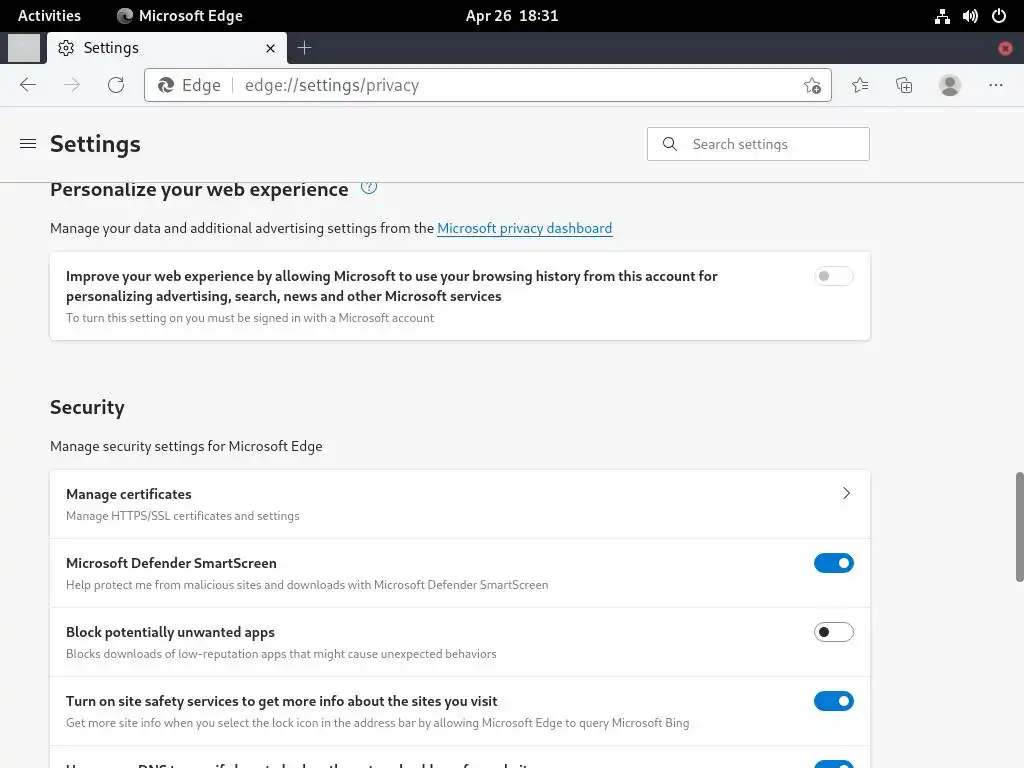Open the Activities overview
Image resolution: width=1024 pixels, height=768 pixels.
tap(49, 16)
